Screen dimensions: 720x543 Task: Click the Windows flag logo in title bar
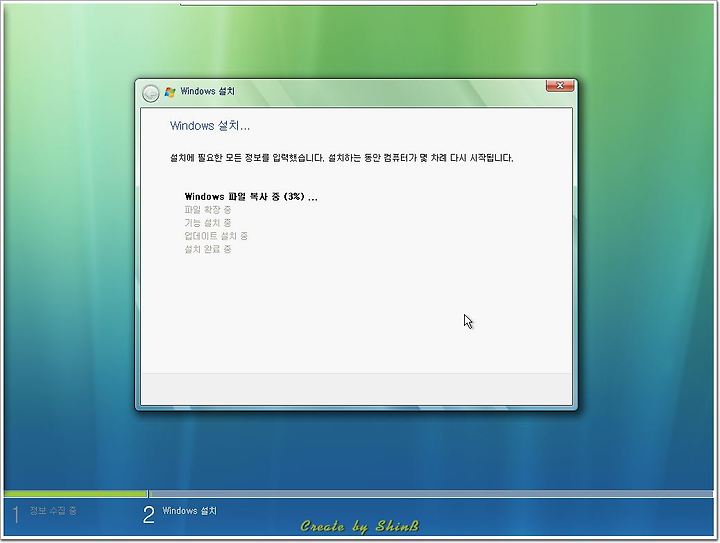coord(170,92)
